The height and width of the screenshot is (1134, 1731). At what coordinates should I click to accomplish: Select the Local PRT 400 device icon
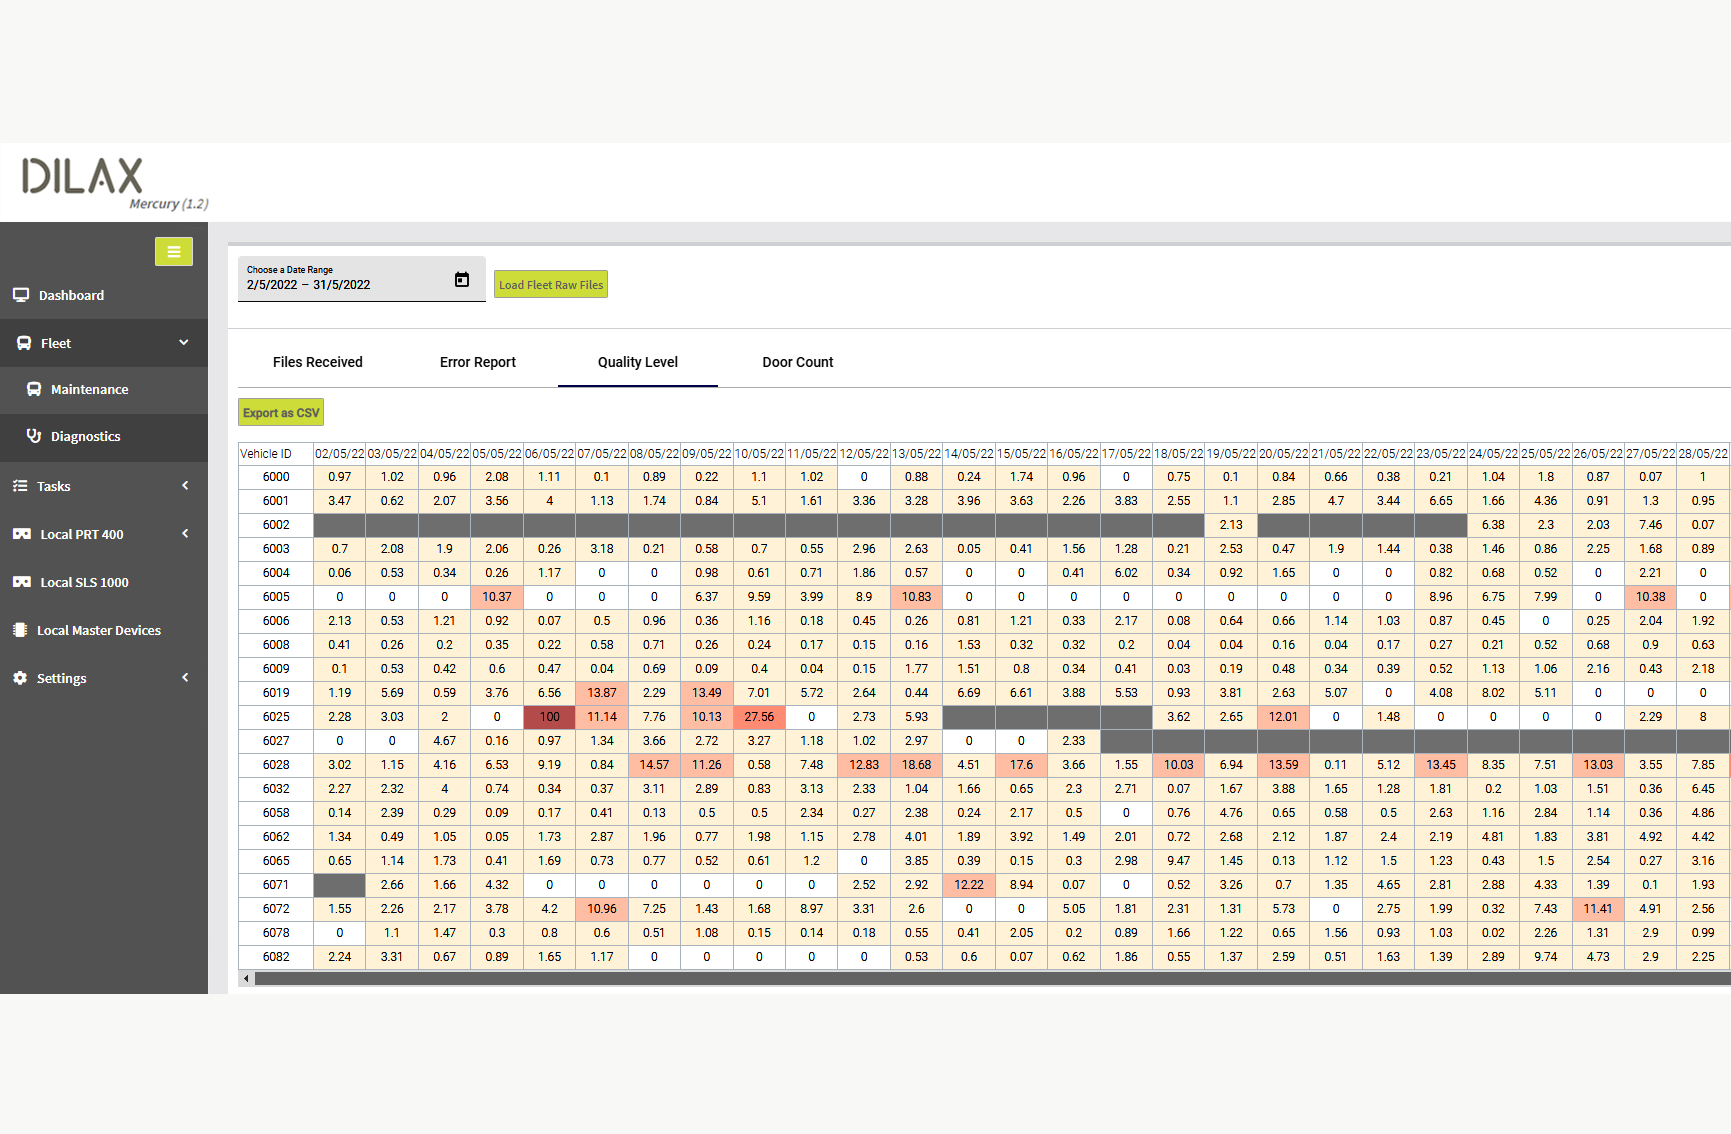pyautogui.click(x=22, y=533)
